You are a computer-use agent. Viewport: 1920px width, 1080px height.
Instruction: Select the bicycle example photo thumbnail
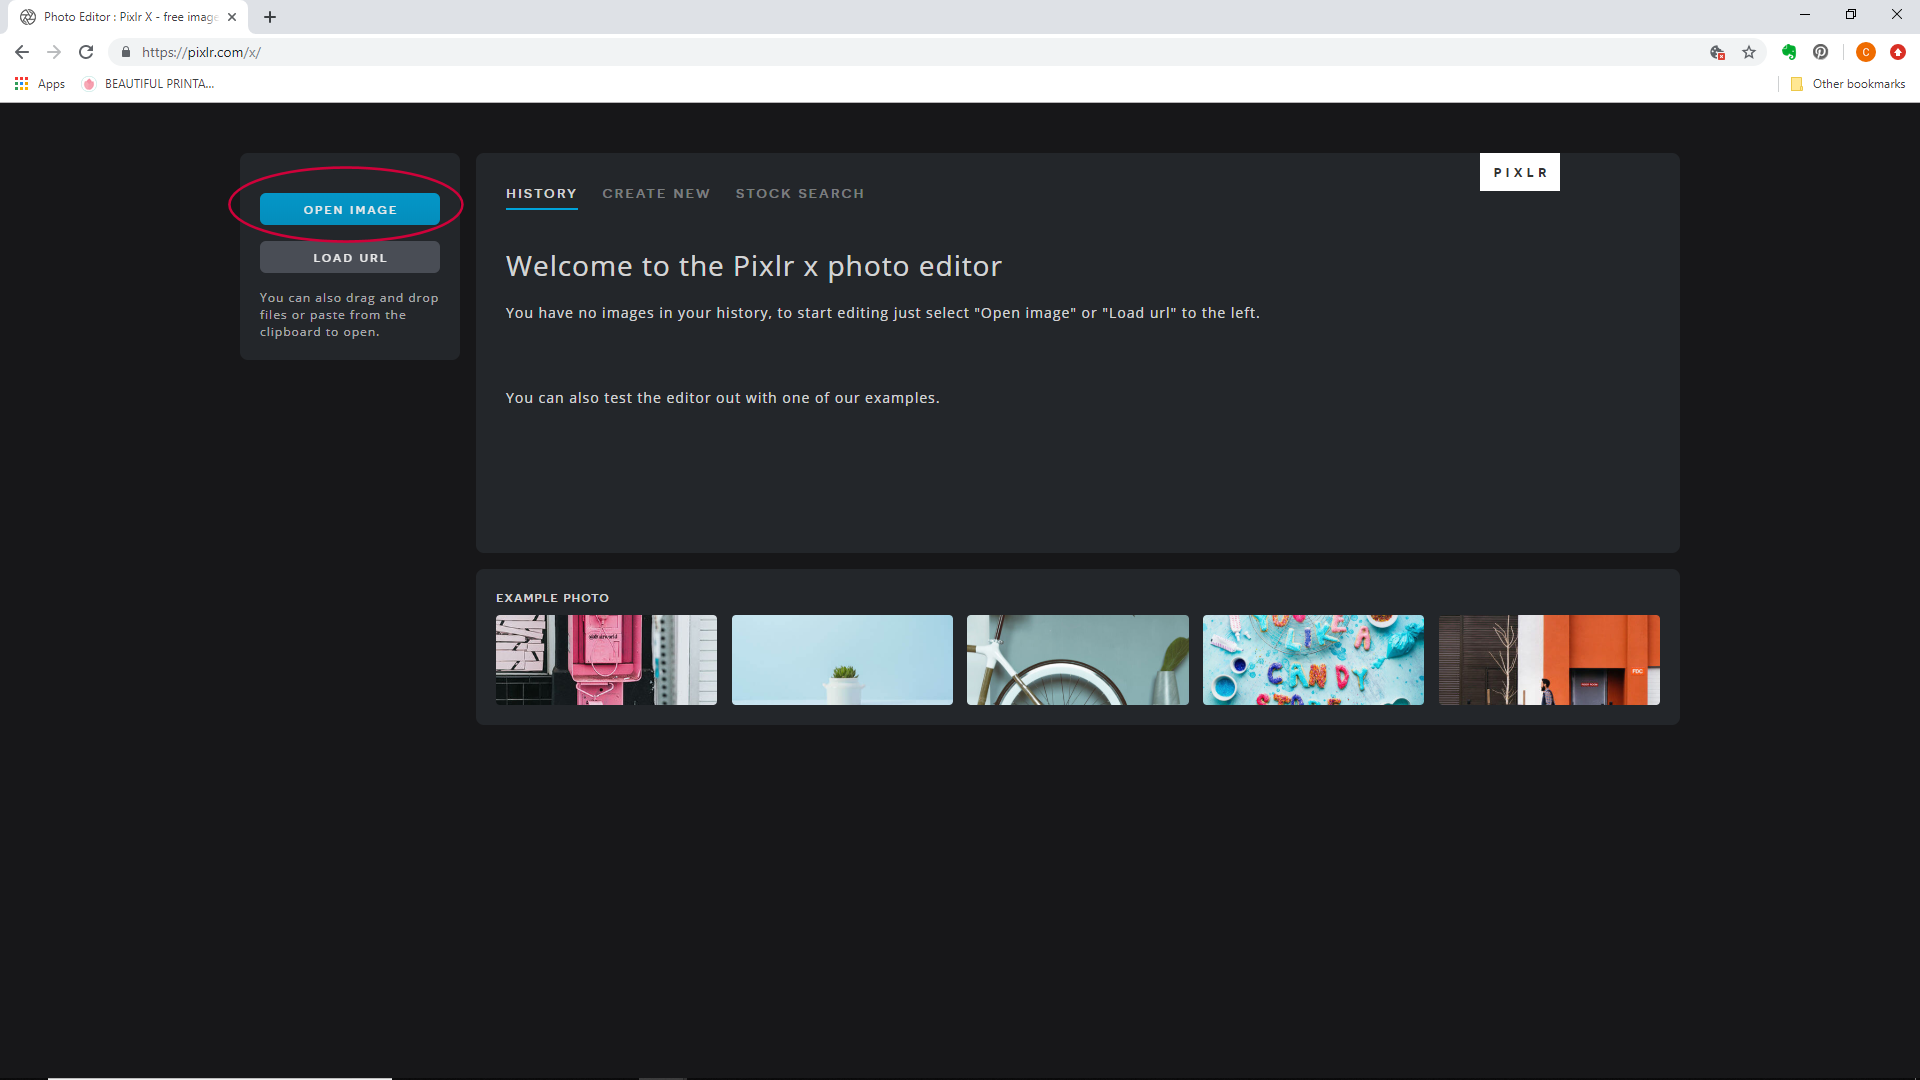pyautogui.click(x=1077, y=659)
